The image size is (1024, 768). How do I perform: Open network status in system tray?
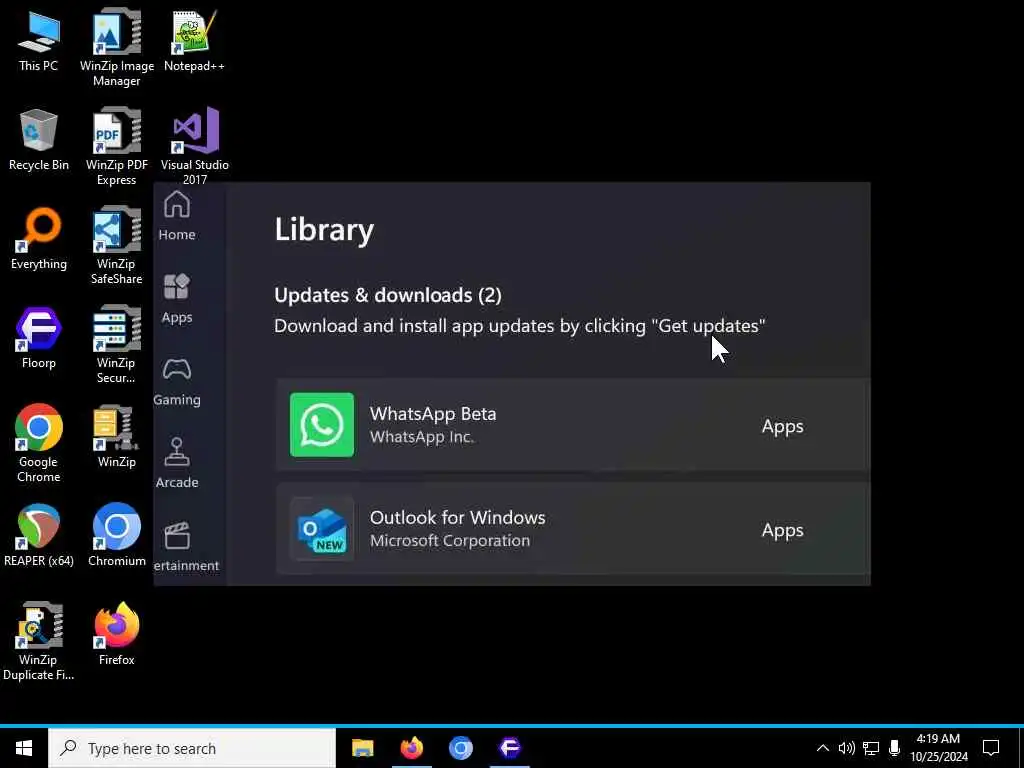(x=871, y=748)
